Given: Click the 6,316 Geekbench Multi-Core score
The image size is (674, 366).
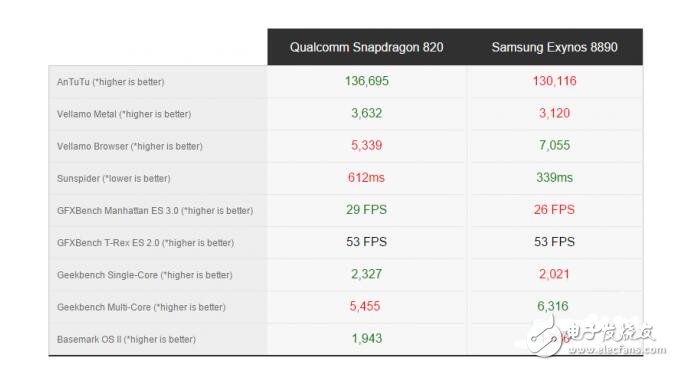Looking at the screenshot, I should [x=553, y=306].
